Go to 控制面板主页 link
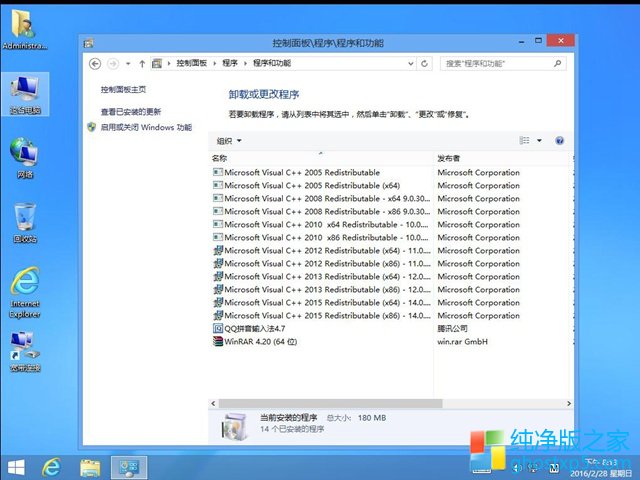 click(x=122, y=90)
